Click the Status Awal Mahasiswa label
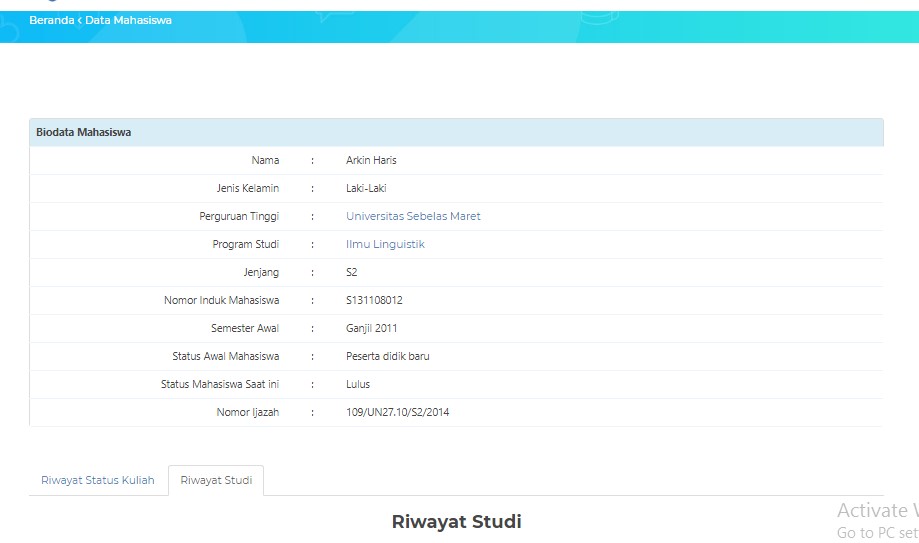The height and width of the screenshot is (543, 919). (226, 356)
